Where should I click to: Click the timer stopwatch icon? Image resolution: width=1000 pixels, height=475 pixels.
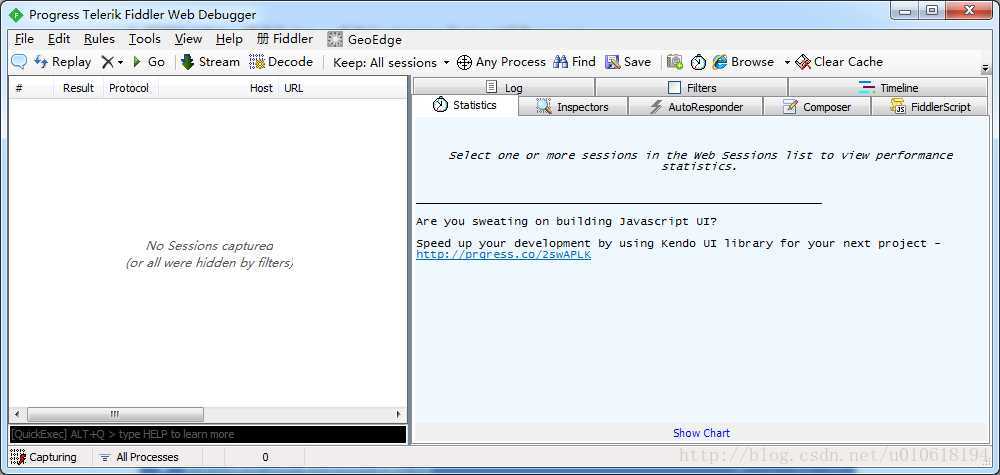pos(699,62)
